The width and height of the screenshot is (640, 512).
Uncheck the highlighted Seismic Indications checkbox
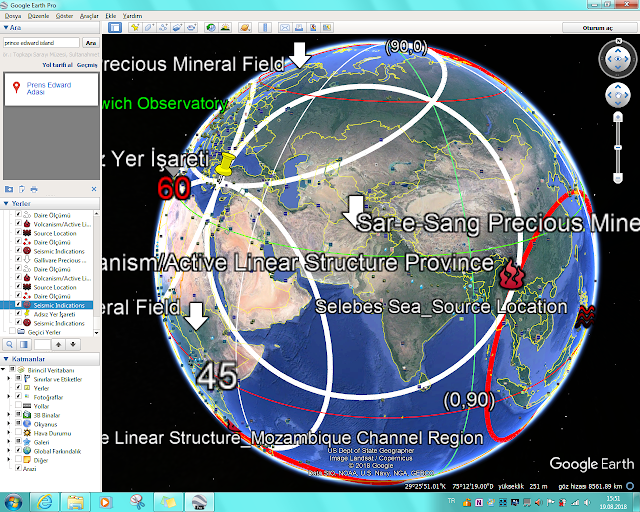pyautogui.click(x=18, y=305)
